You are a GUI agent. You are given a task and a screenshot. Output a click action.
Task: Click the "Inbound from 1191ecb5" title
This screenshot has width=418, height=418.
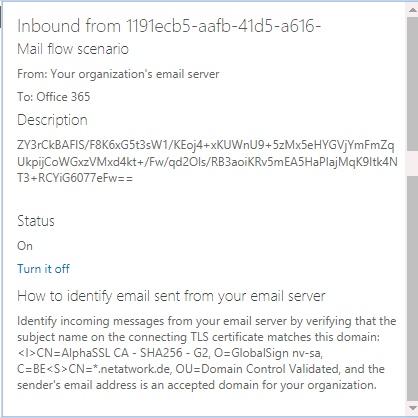[169, 26]
